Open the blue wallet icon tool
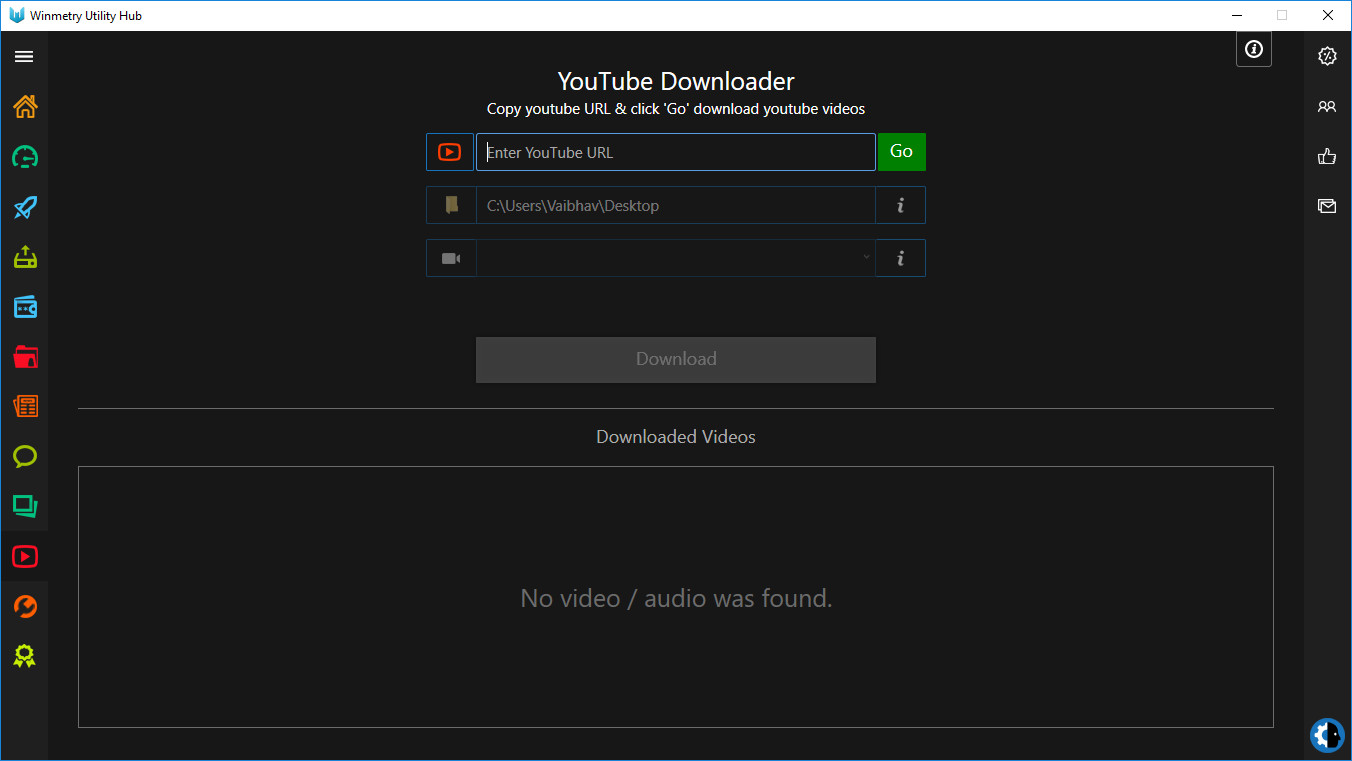Image resolution: width=1352 pixels, height=761 pixels. coord(25,307)
